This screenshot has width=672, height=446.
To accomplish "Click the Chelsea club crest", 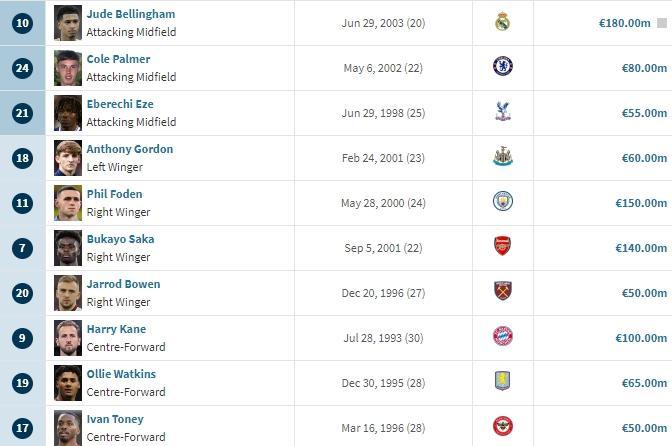I will tap(502, 67).
